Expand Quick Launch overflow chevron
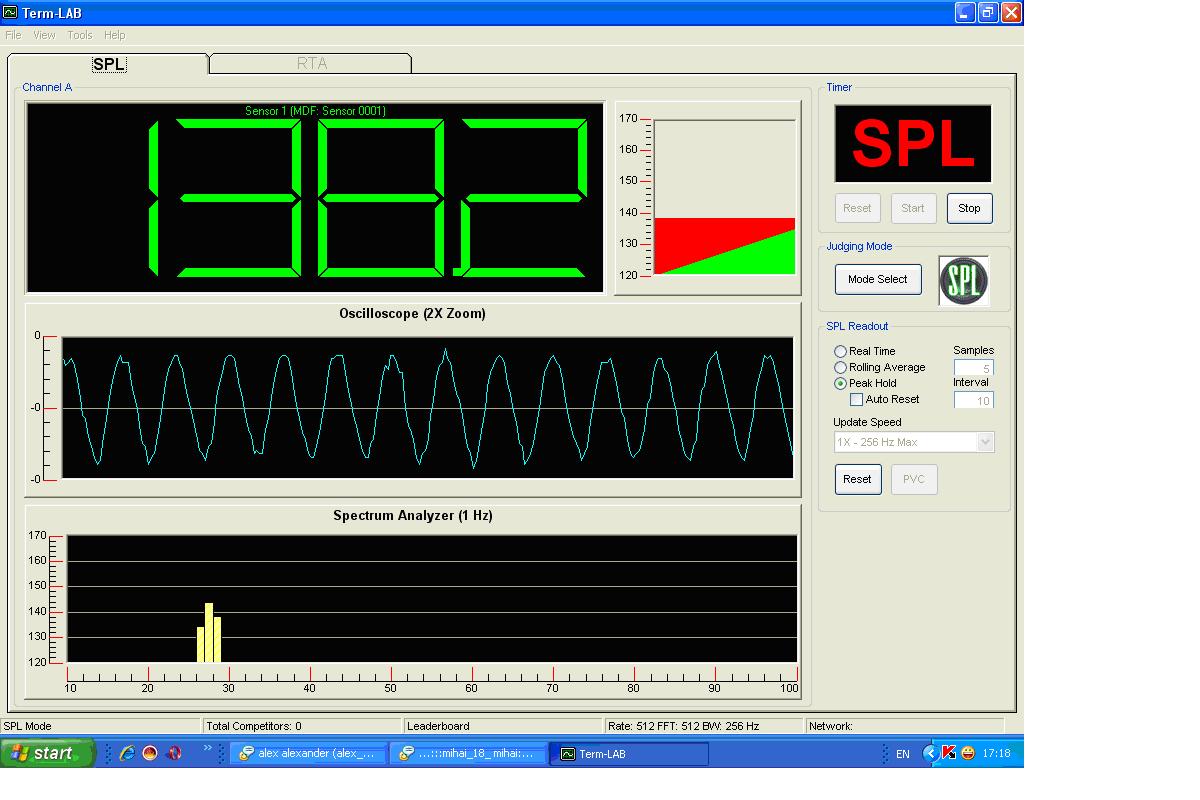This screenshot has width=1200, height=800. tap(209, 748)
